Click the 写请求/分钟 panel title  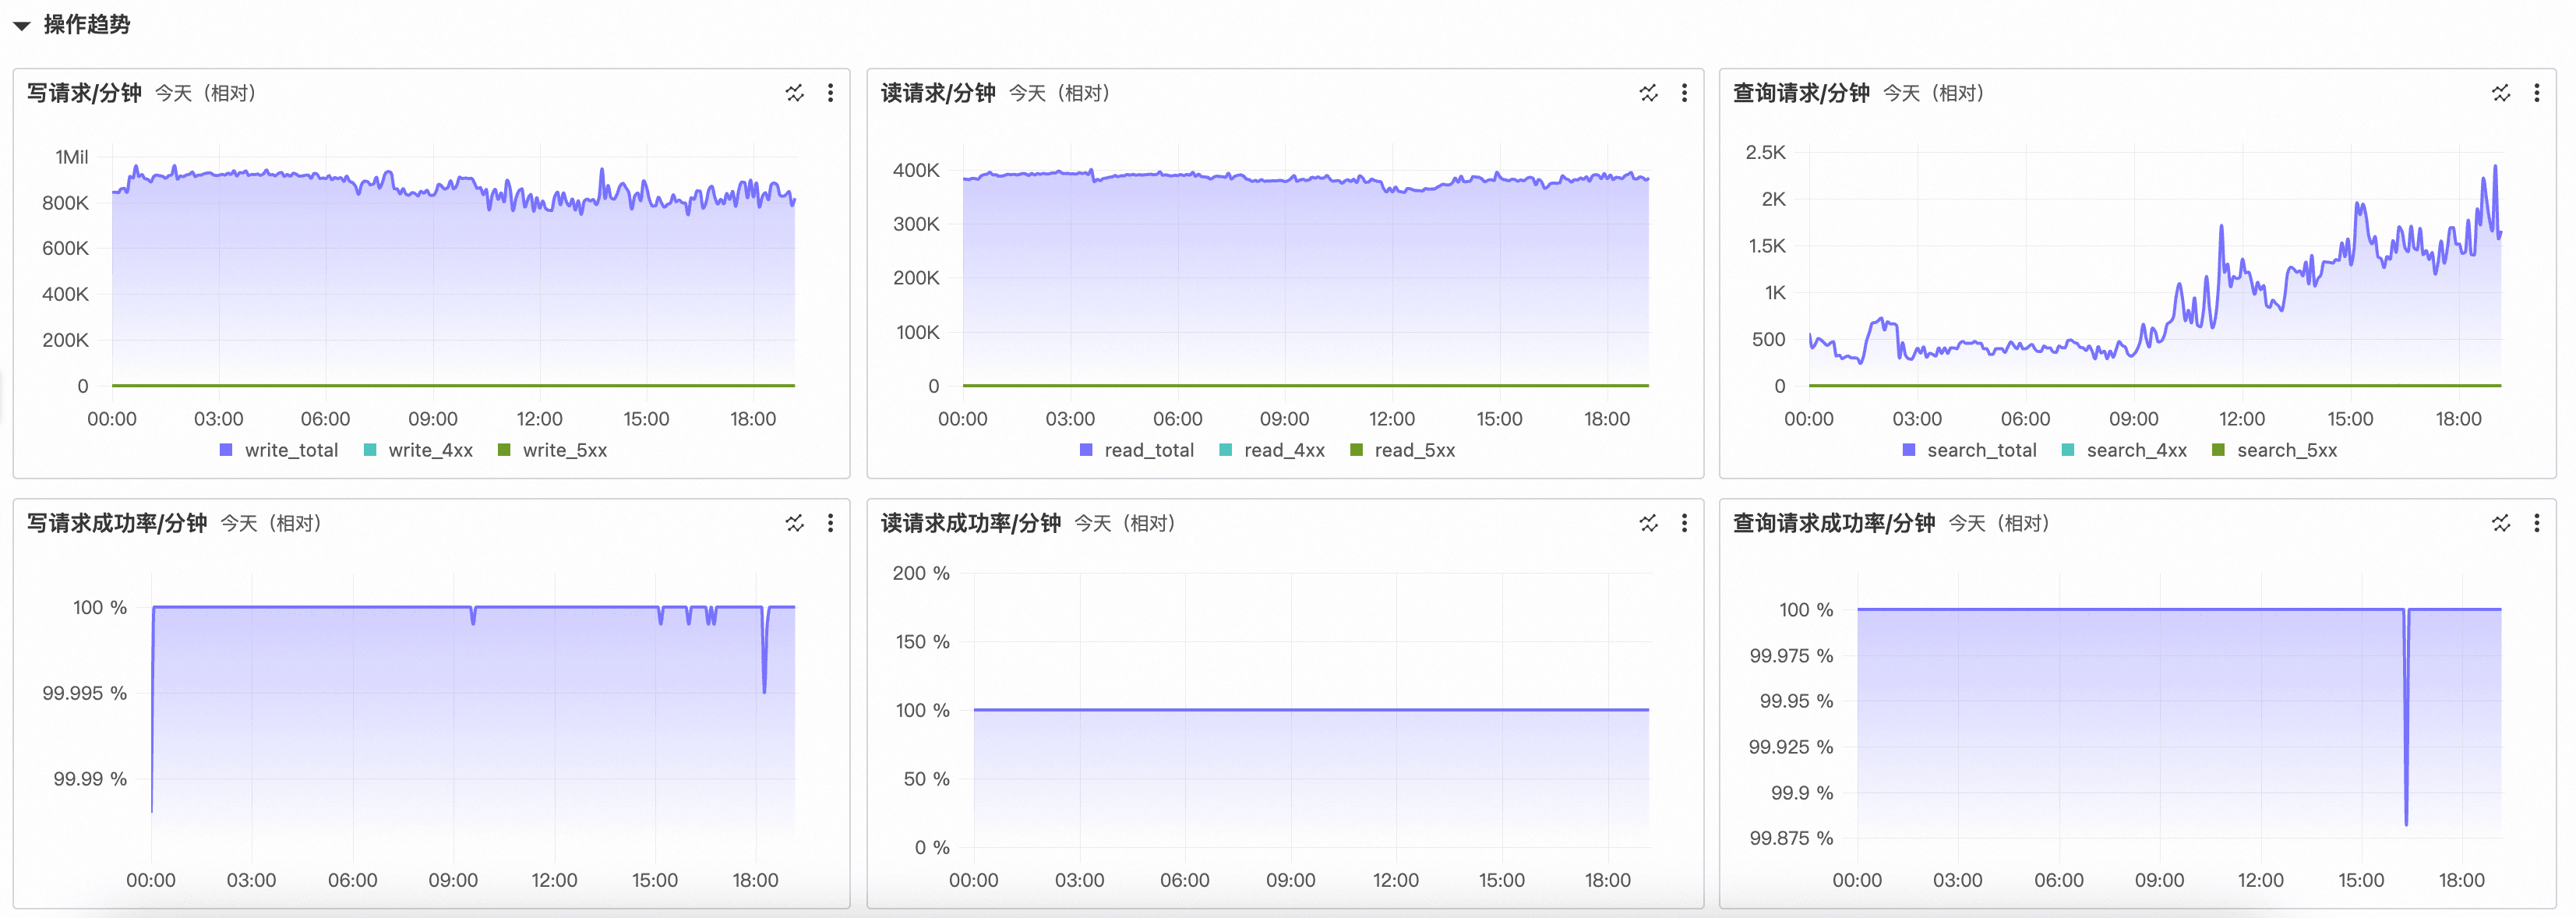pos(84,93)
